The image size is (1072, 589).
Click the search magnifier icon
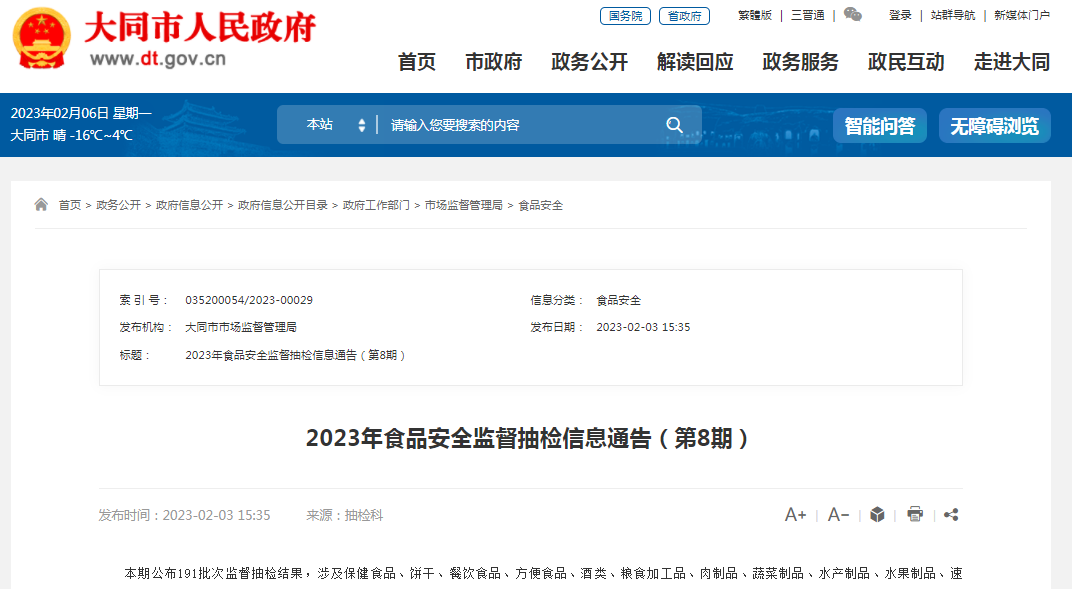coord(674,124)
